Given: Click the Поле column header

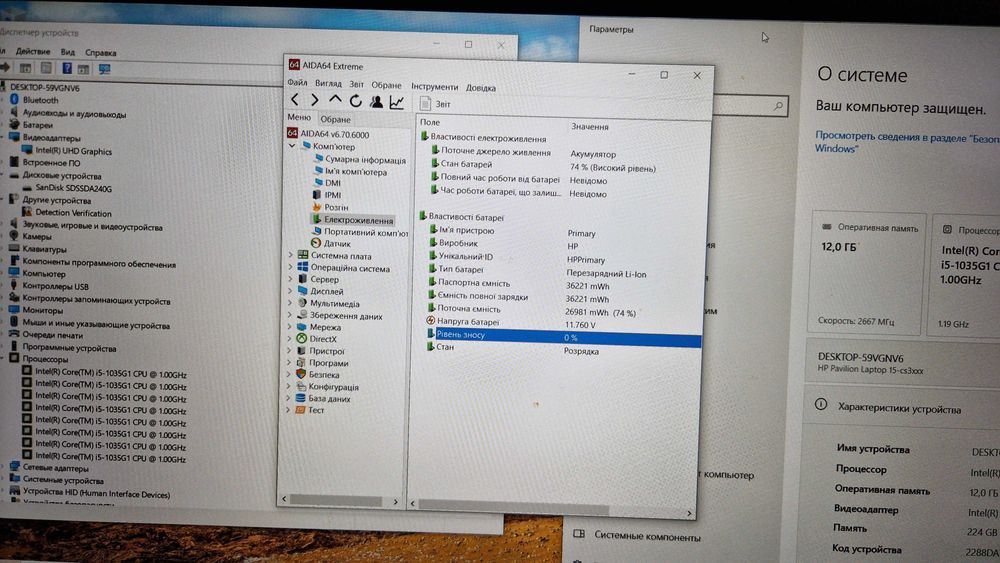Looking at the screenshot, I should point(430,122).
